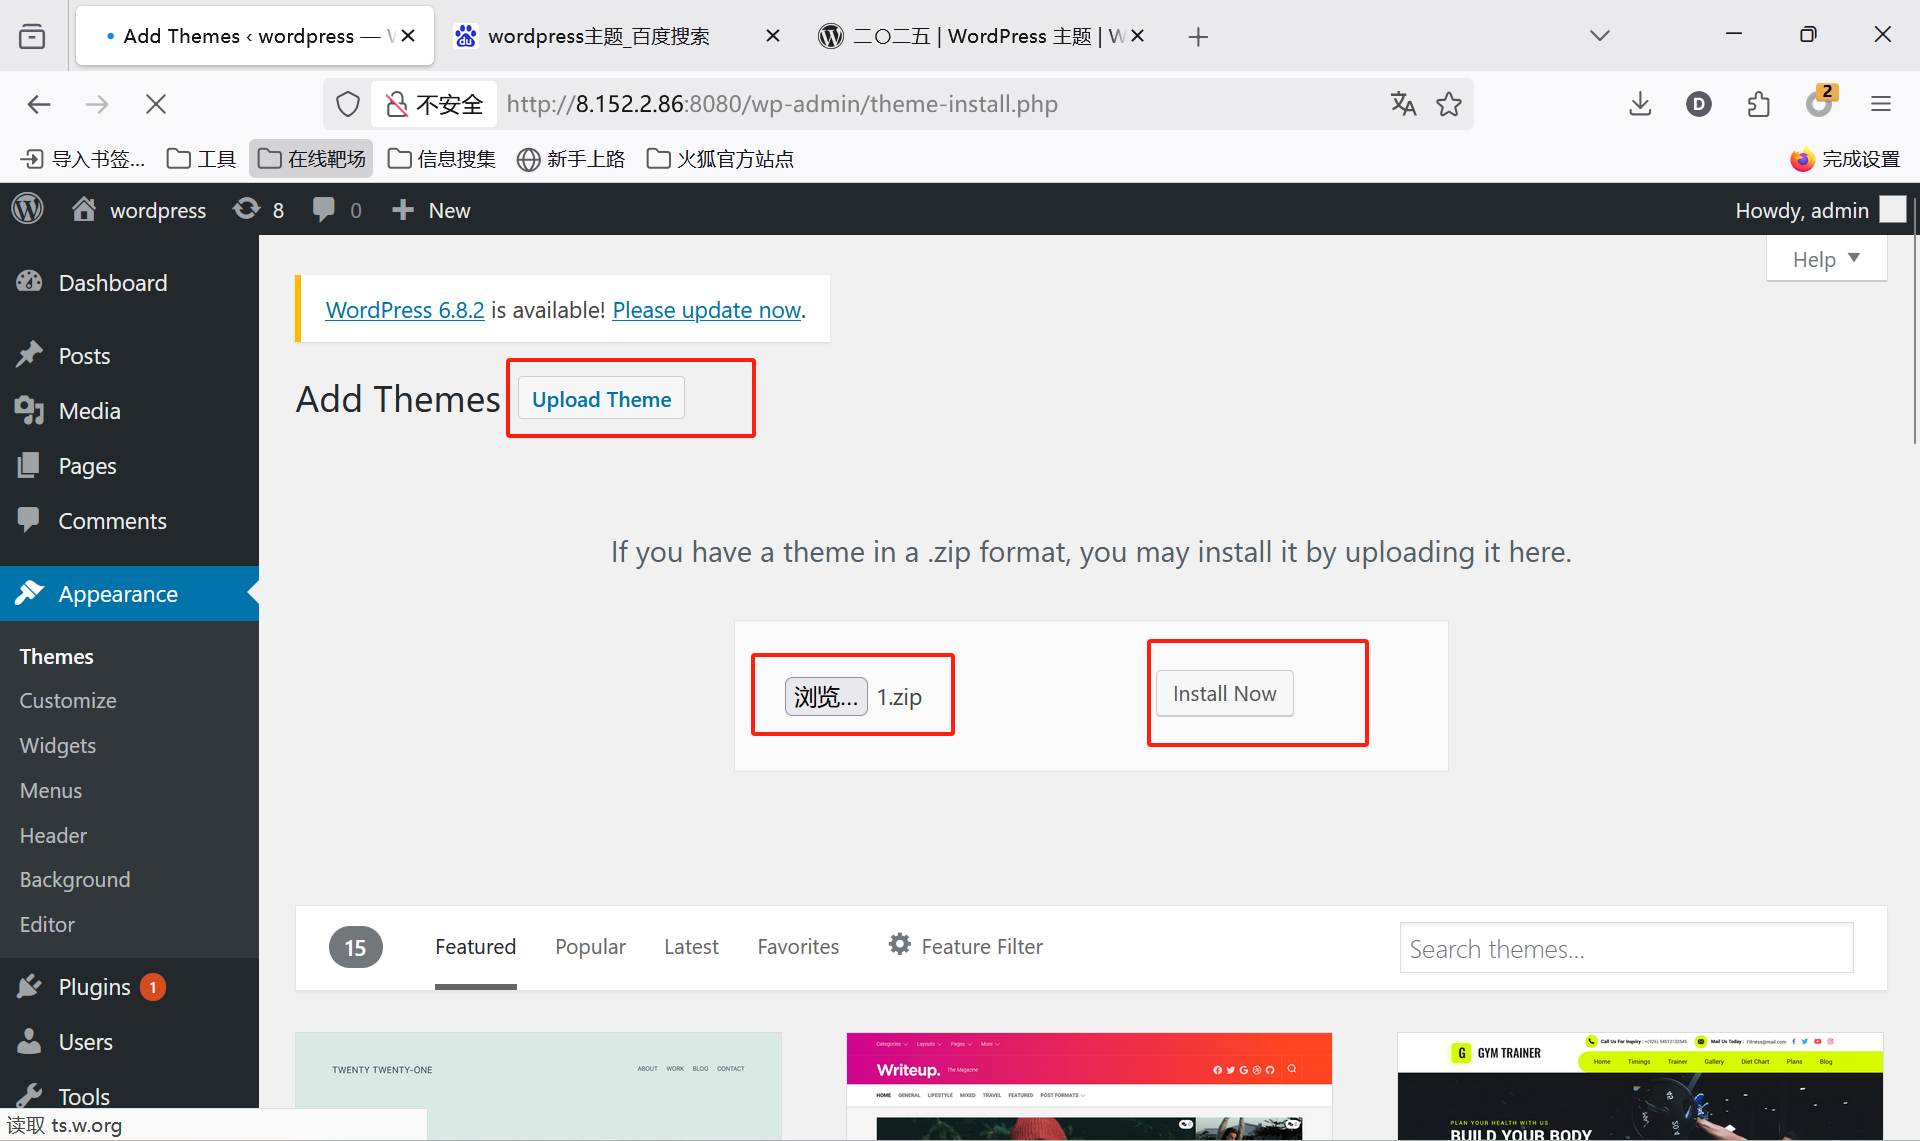Open Header under Appearance
The image size is (1920, 1141).
tap(53, 835)
